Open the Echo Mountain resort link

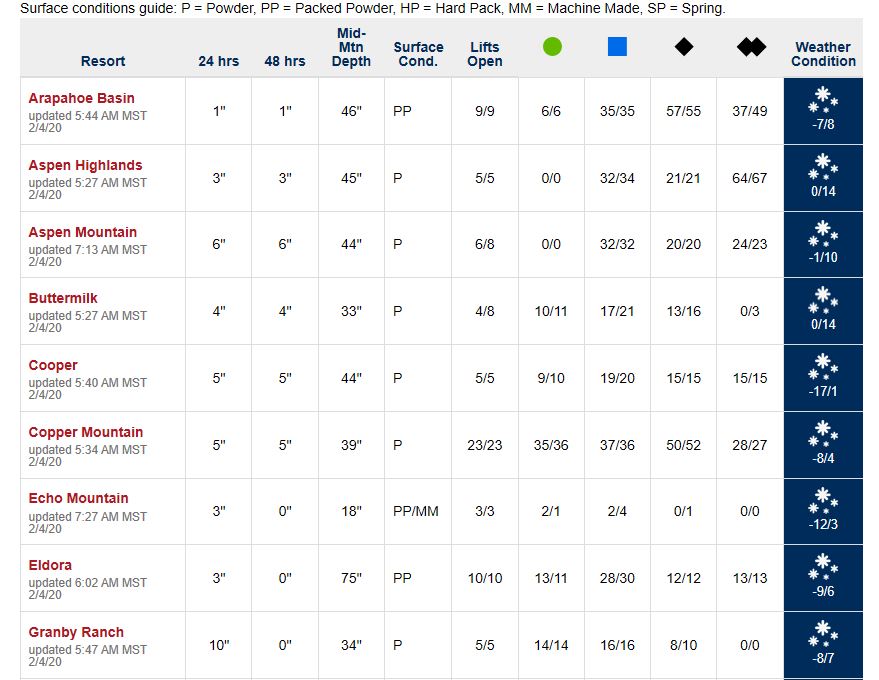(78, 498)
